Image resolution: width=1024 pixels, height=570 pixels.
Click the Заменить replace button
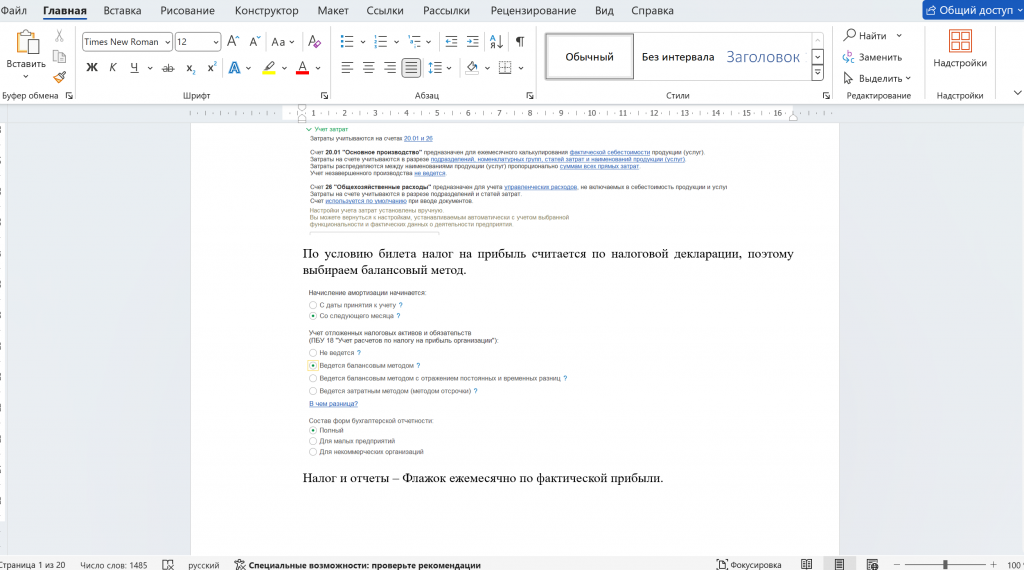tap(872, 57)
